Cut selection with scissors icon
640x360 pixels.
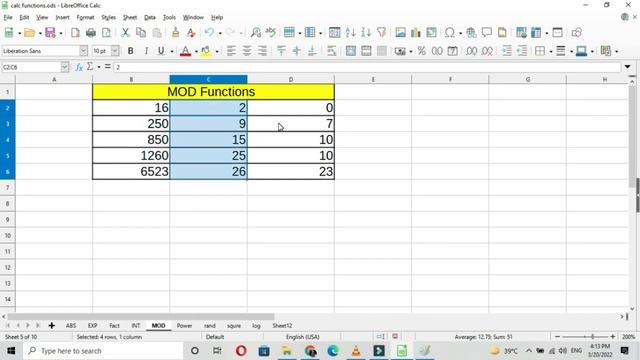[125, 33]
